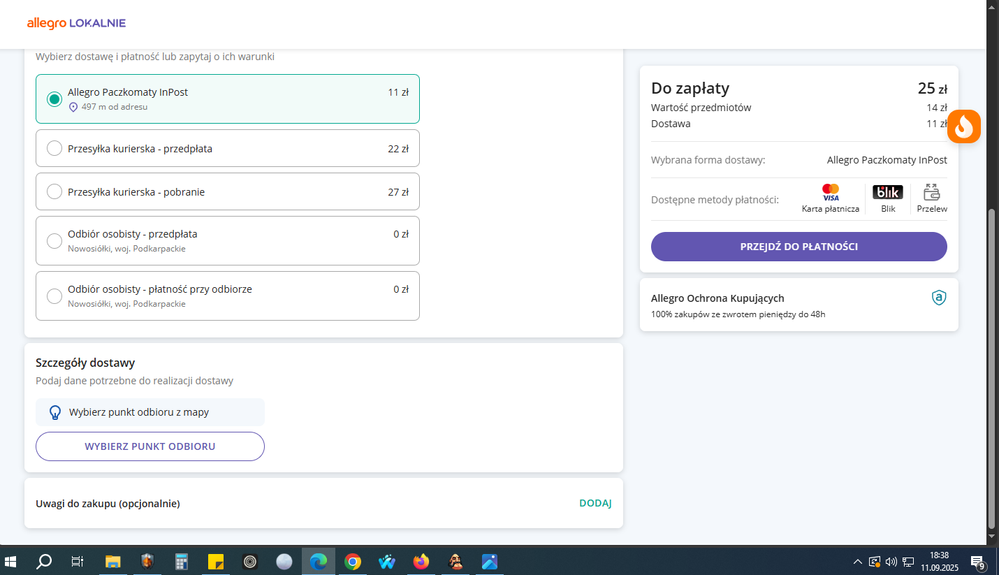999x575 pixels.
Task: Click the Mastercard Visa payment card icon
Action: pos(830,192)
